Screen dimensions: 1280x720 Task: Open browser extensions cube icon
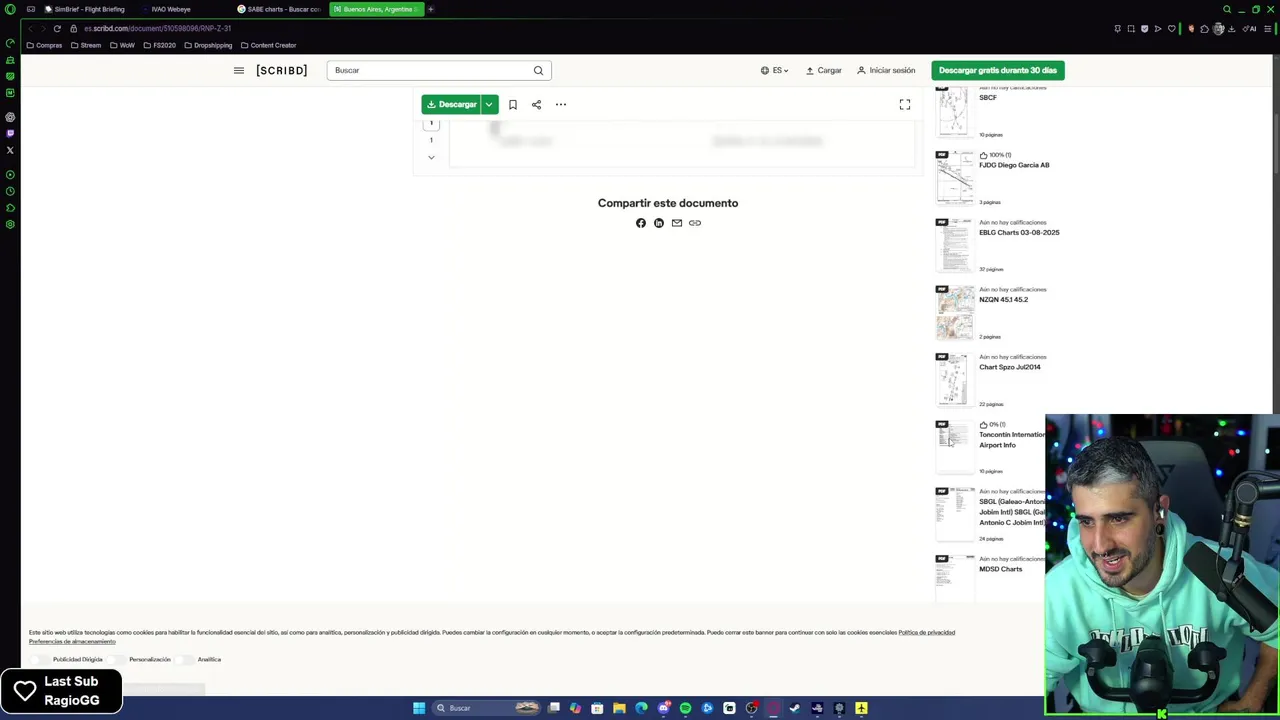pyautogui.click(x=1204, y=28)
